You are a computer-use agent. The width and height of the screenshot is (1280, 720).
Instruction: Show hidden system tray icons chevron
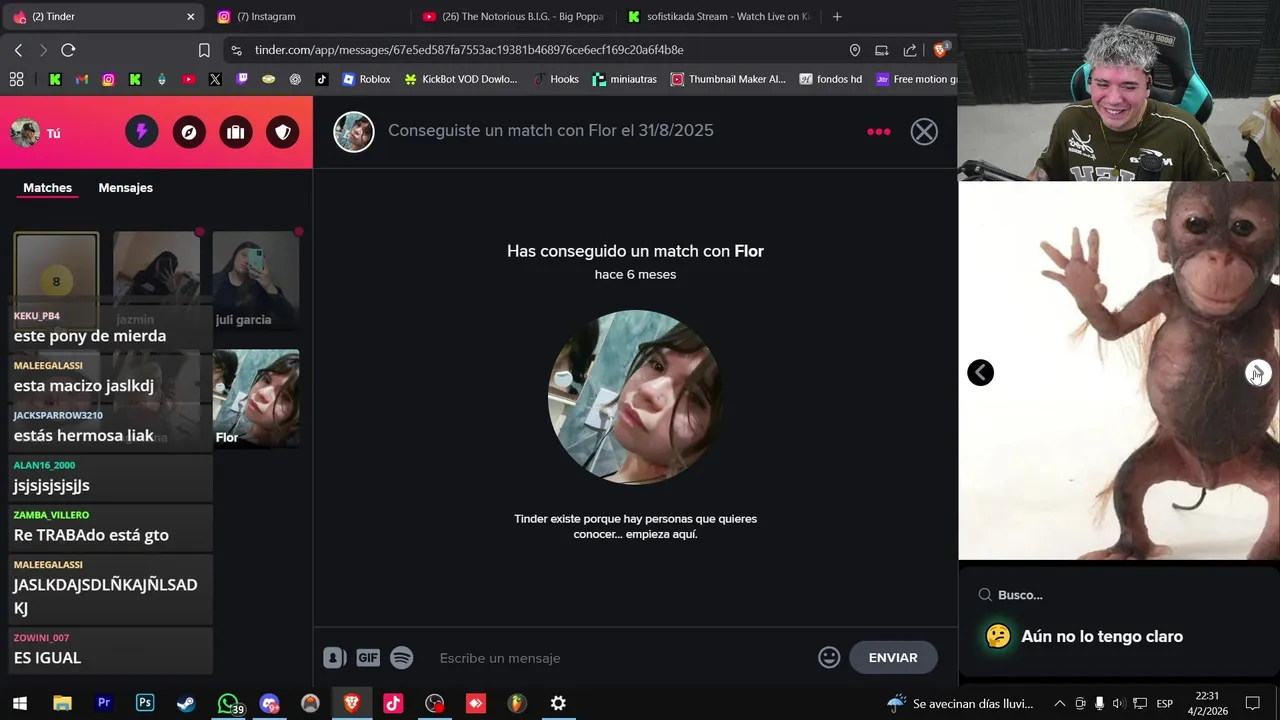[1060, 703]
